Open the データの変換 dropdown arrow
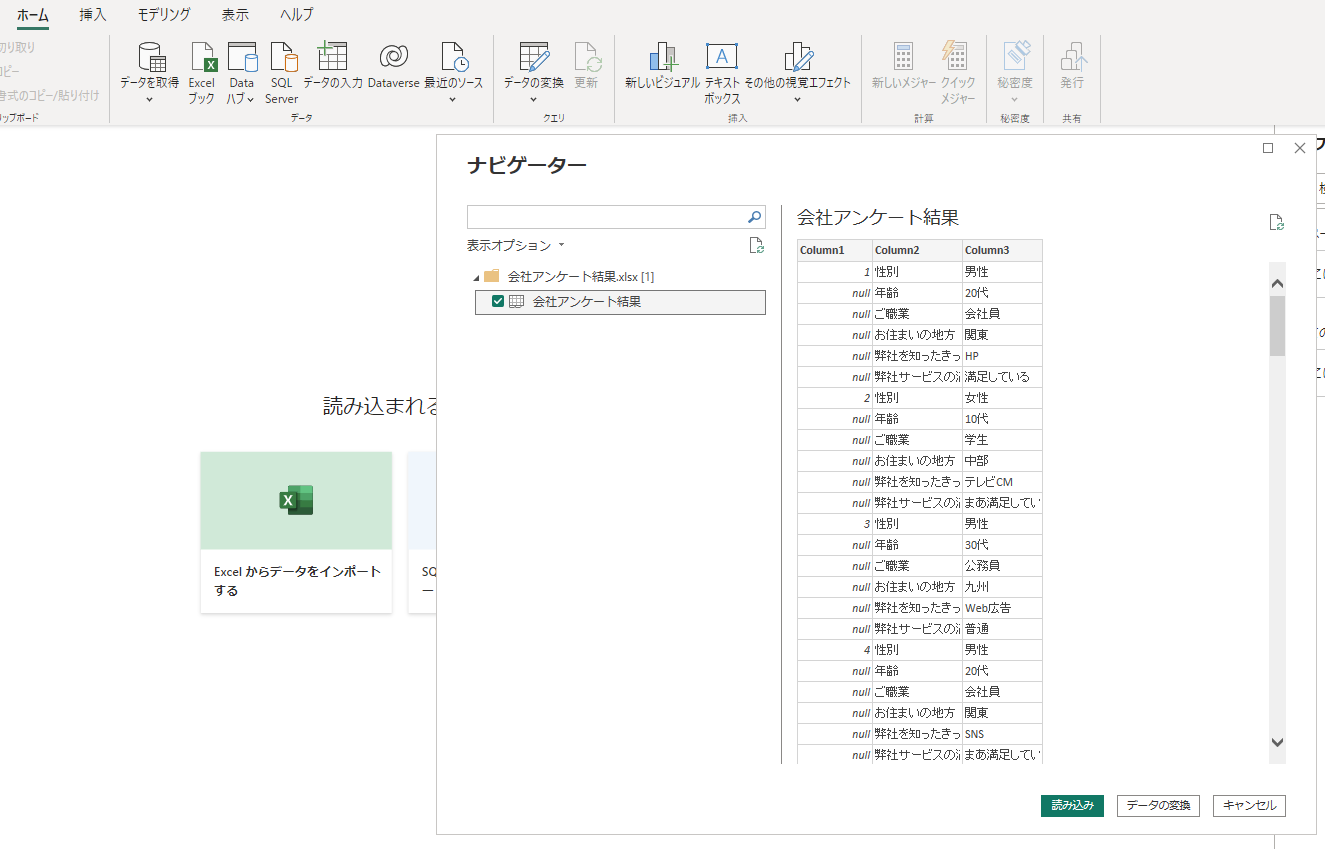1325x849 pixels. coord(533,99)
